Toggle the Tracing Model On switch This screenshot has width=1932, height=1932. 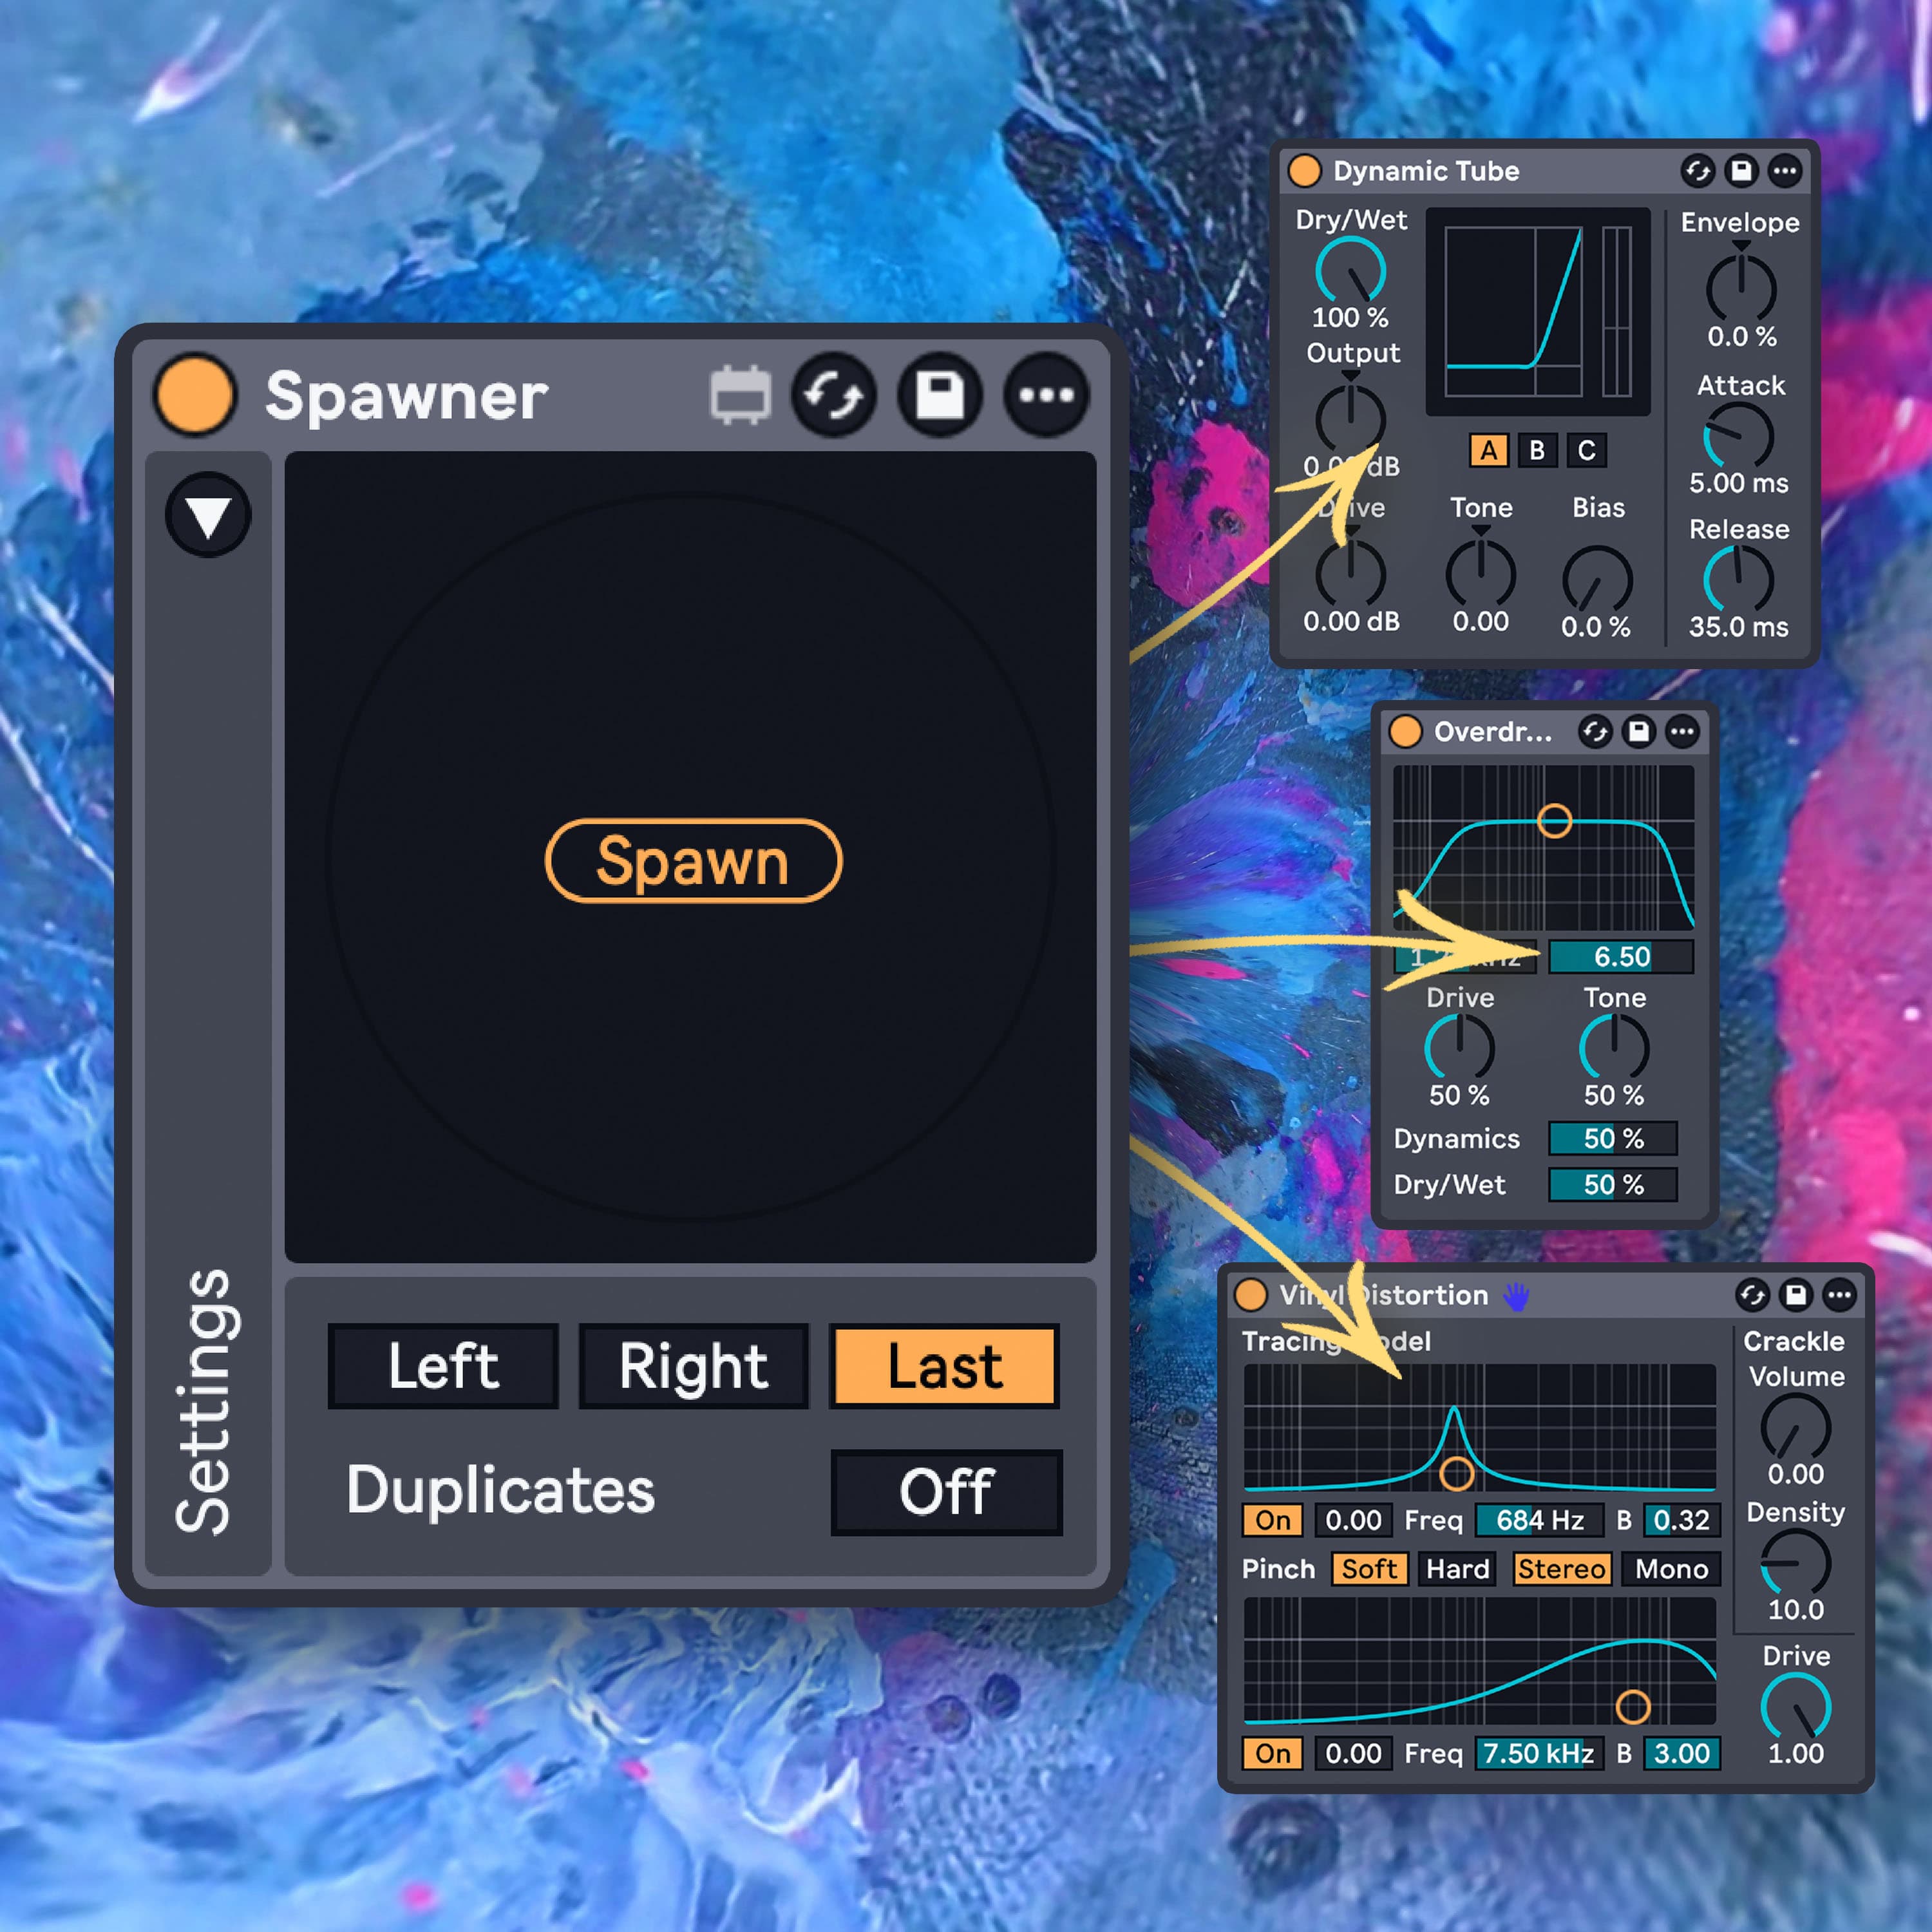tap(1273, 1521)
